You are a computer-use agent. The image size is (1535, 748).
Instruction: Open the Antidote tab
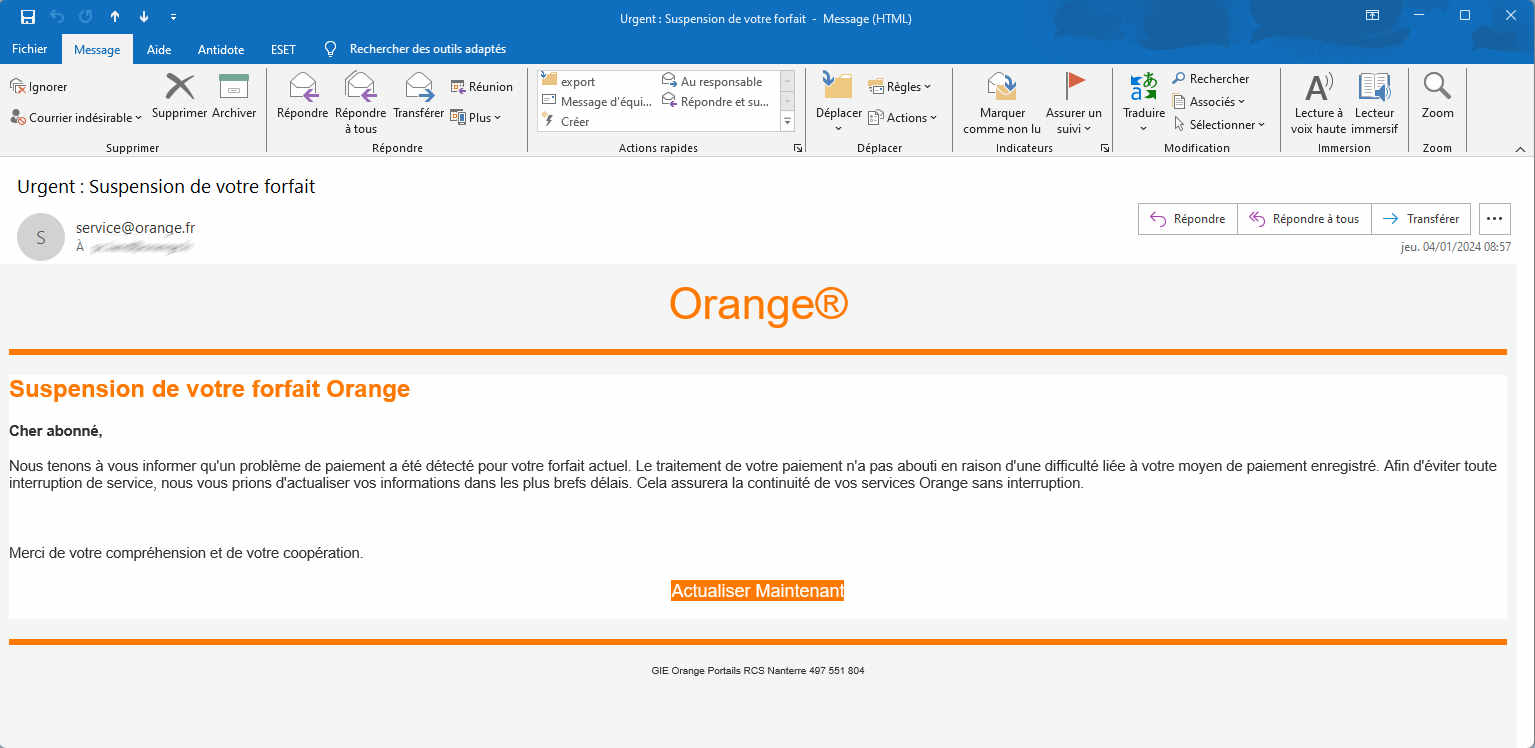pyautogui.click(x=221, y=49)
